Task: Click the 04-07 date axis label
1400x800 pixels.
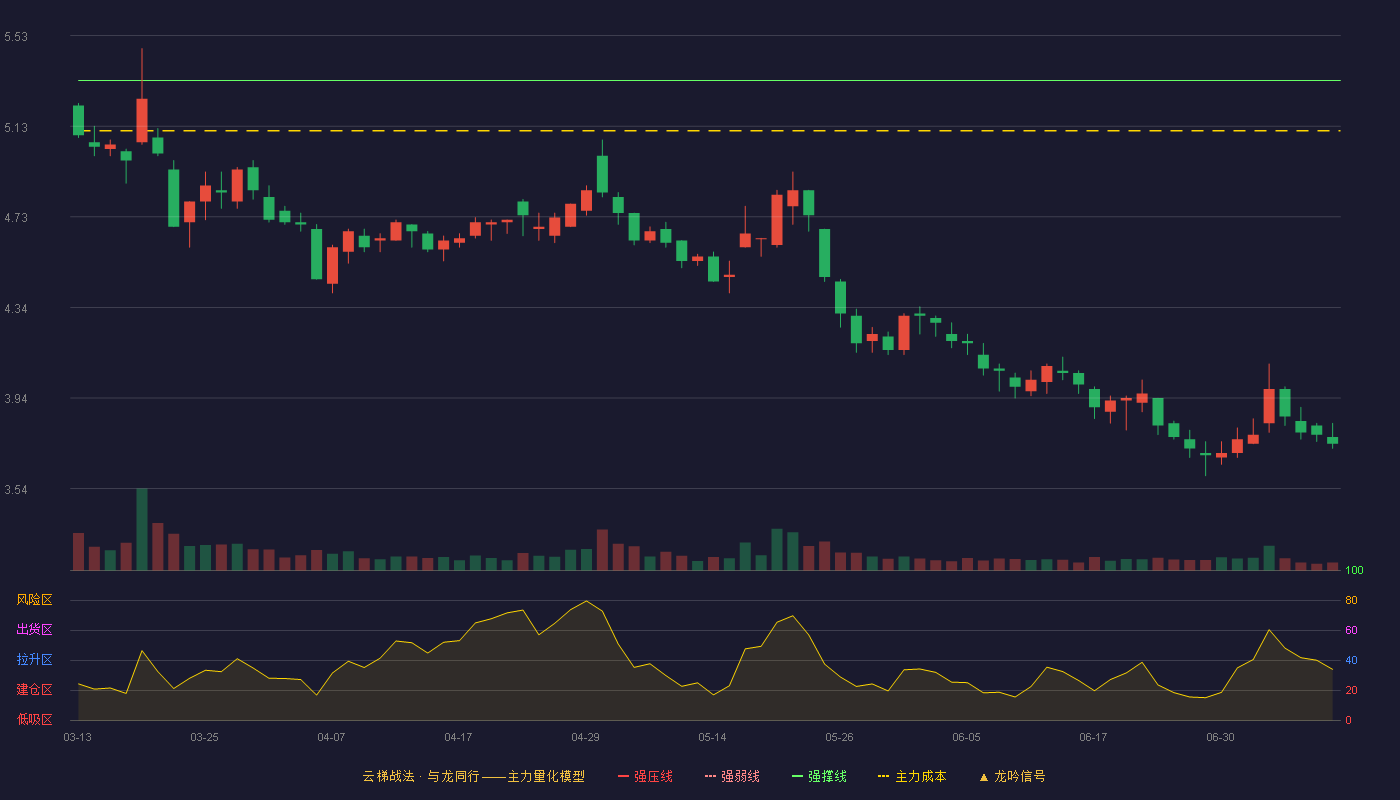Action: [331, 737]
